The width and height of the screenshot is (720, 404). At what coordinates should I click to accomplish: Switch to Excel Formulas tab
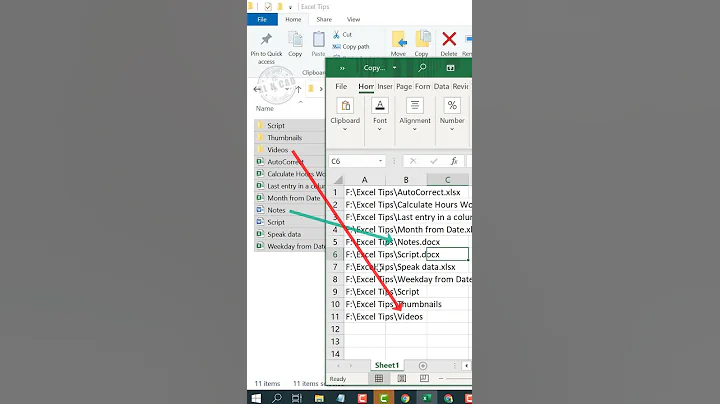tap(422, 86)
